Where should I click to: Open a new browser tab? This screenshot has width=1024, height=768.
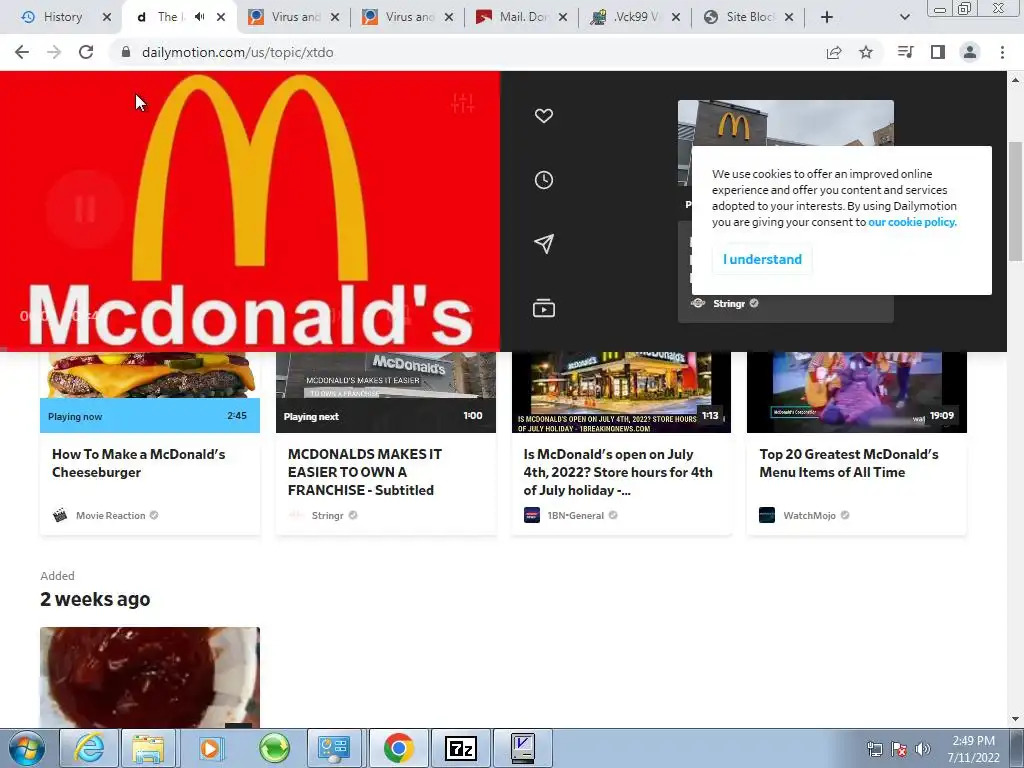coord(827,17)
